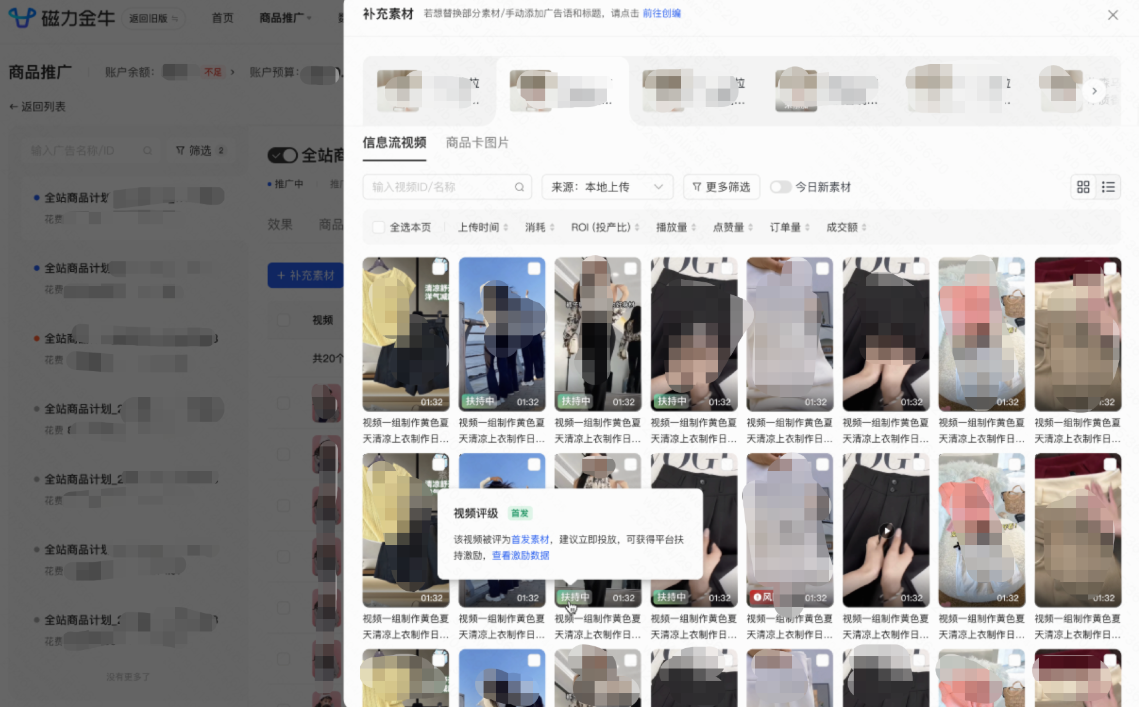Sort videos by 点赞量
The height and width of the screenshot is (707, 1139).
[x=732, y=227]
